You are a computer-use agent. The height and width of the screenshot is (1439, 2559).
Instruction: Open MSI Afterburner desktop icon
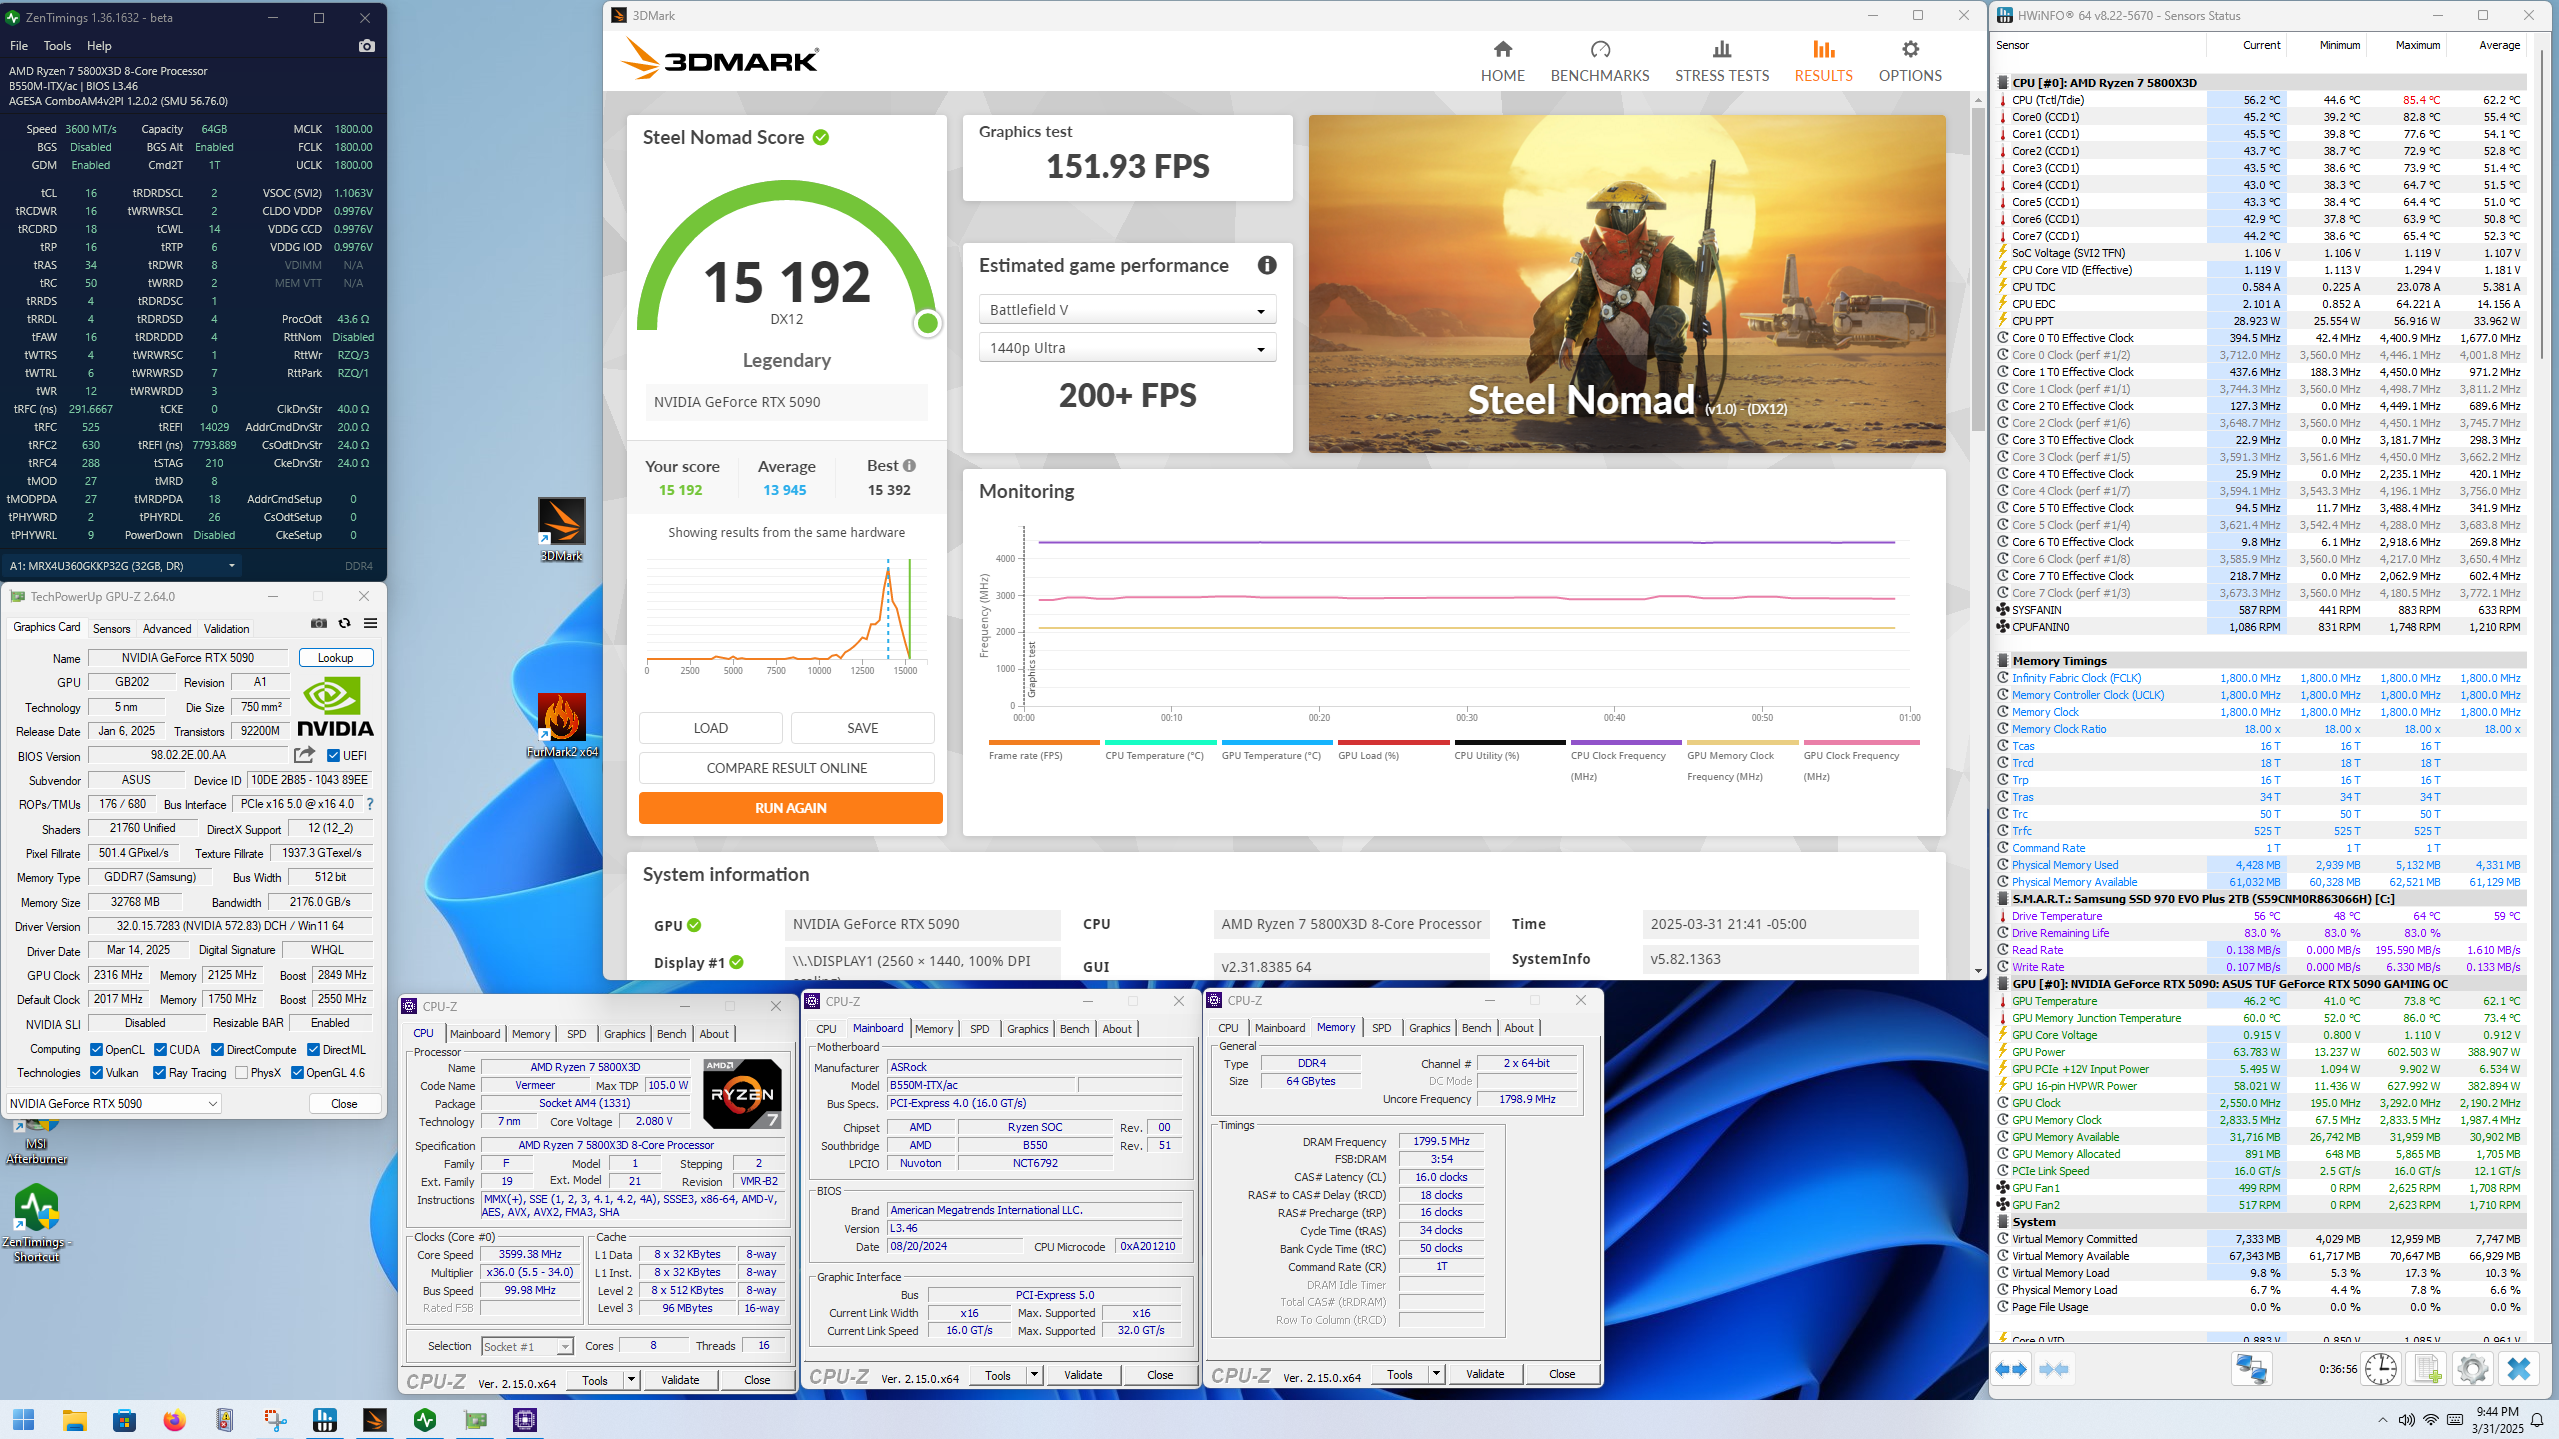(x=36, y=1144)
